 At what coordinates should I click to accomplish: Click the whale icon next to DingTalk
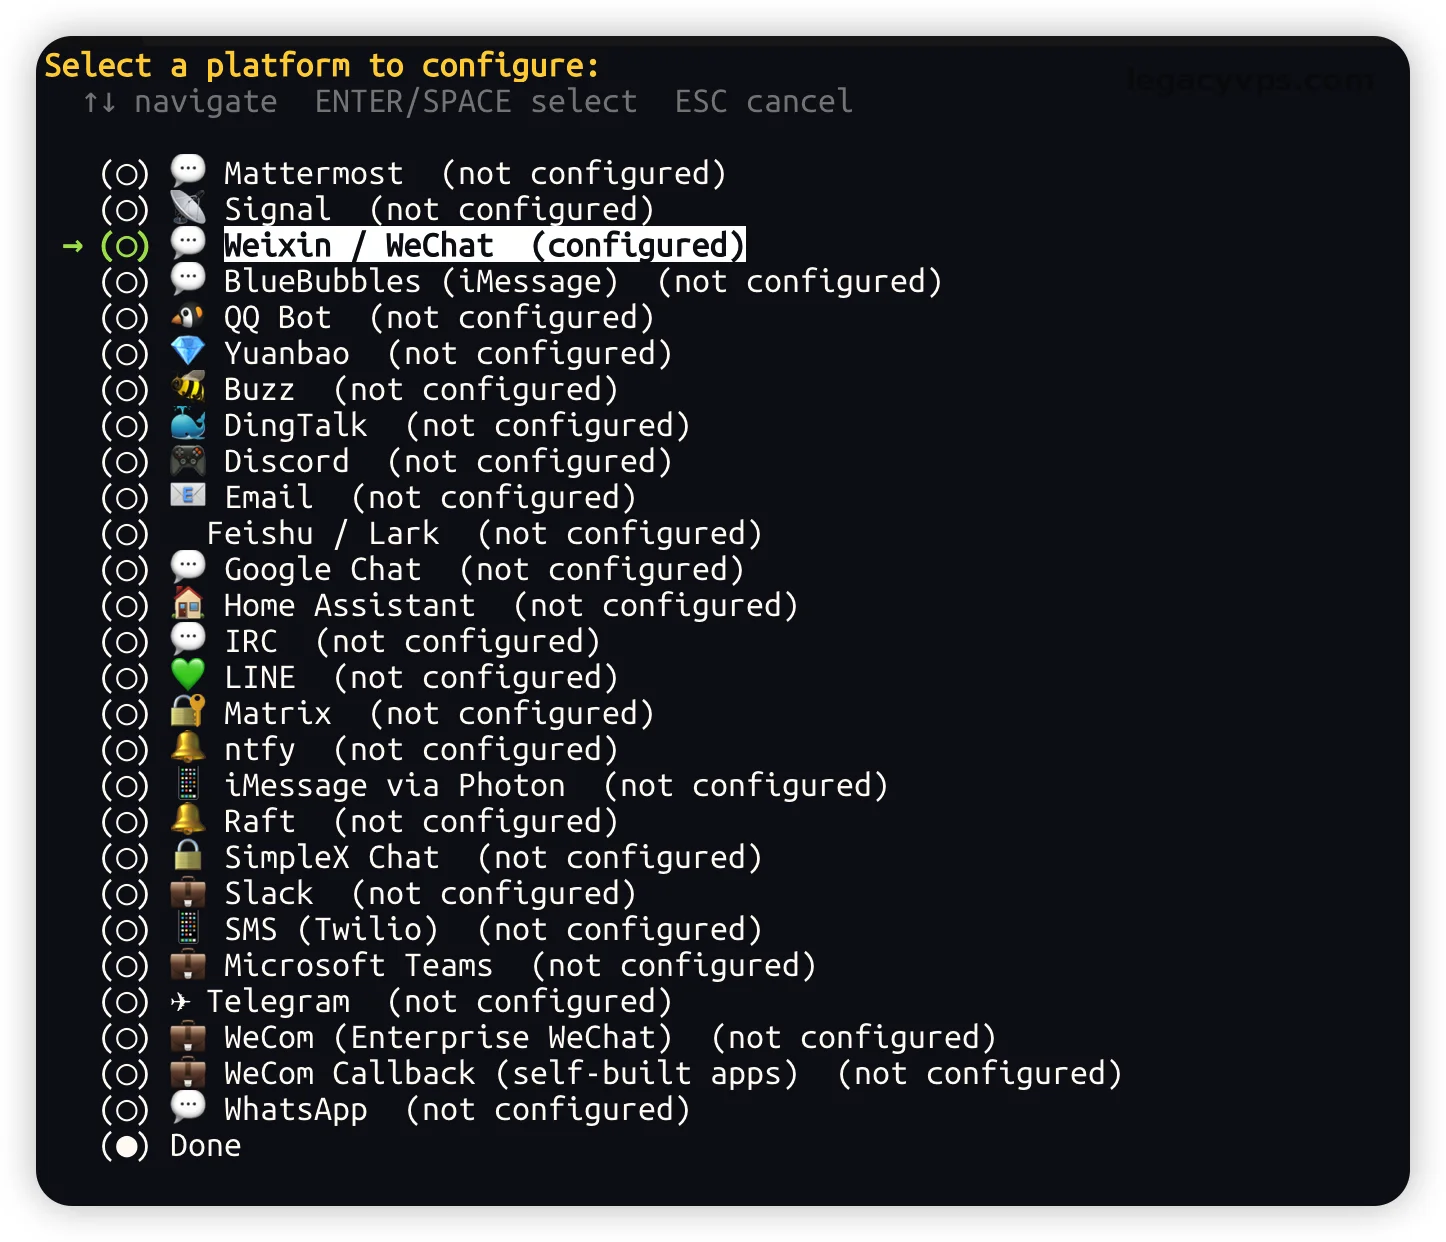coord(188,424)
